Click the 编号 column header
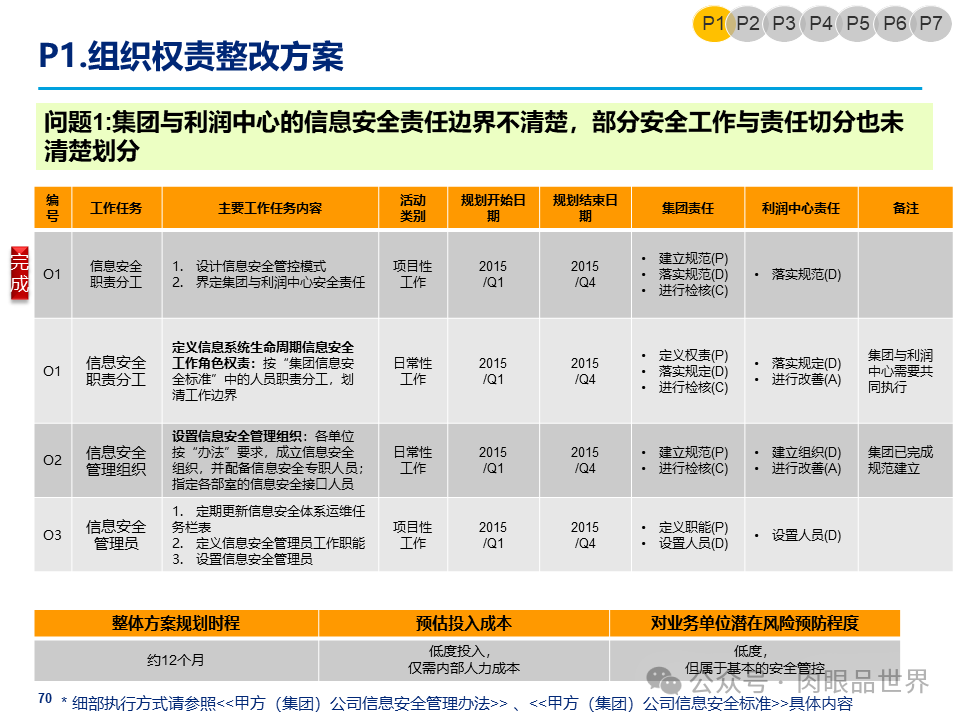 pos(53,208)
